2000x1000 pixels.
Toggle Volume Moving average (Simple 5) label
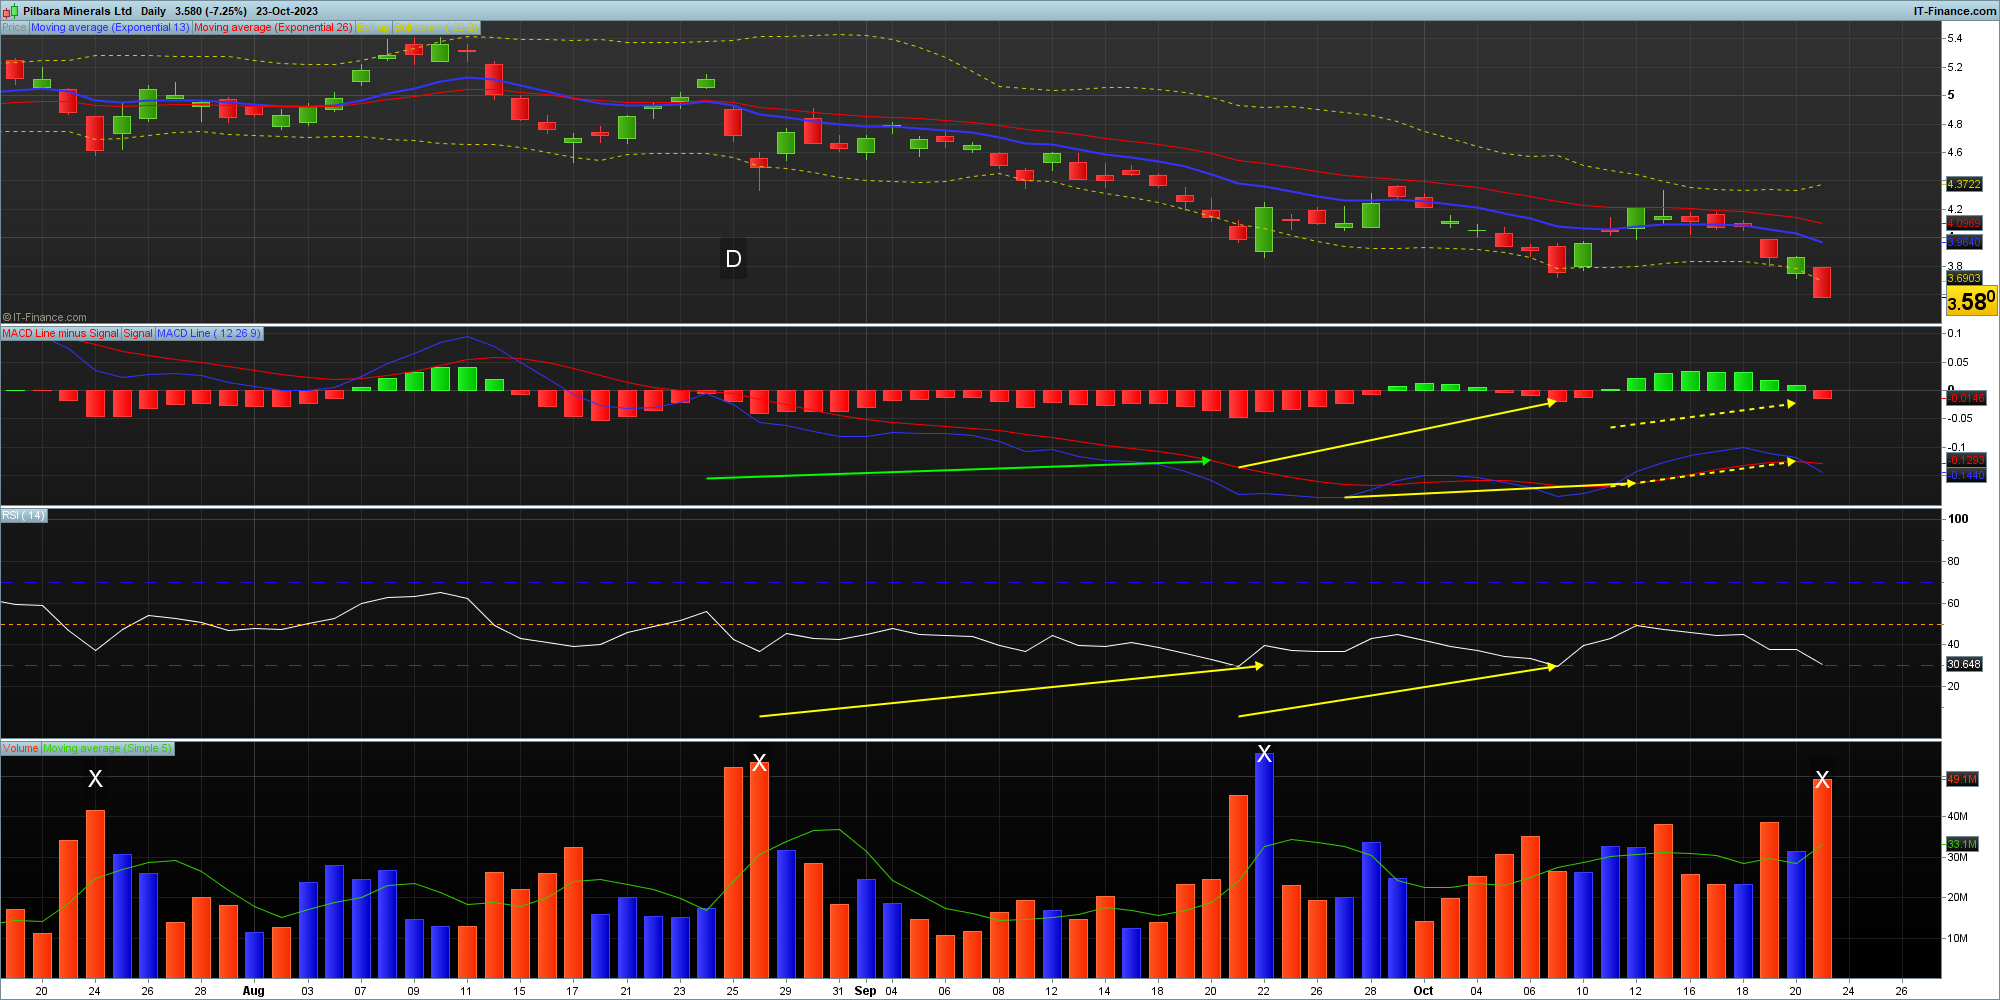coord(108,748)
